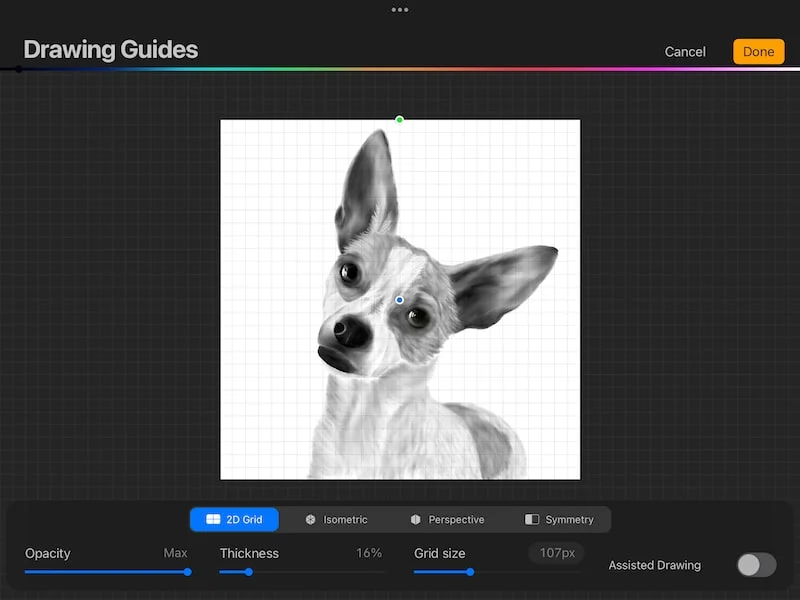The height and width of the screenshot is (600, 800).
Task: Click the black handle on the hue bar
Action: pyautogui.click(x=18, y=69)
